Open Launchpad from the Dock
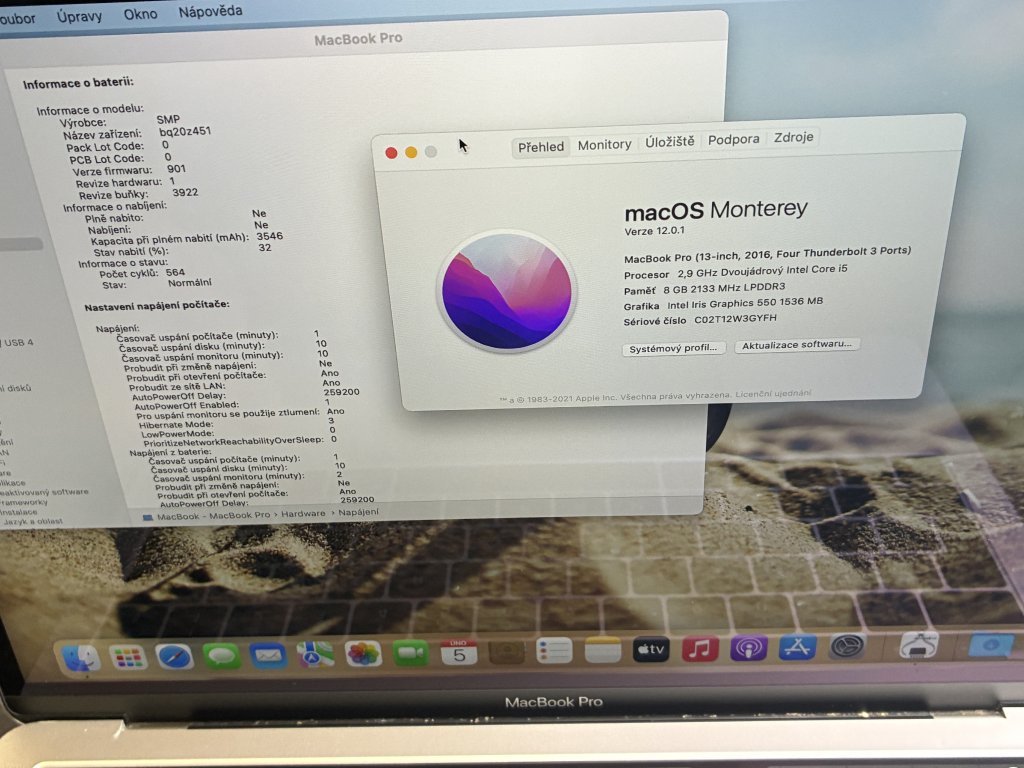Image resolution: width=1024 pixels, height=768 pixels. [128, 656]
